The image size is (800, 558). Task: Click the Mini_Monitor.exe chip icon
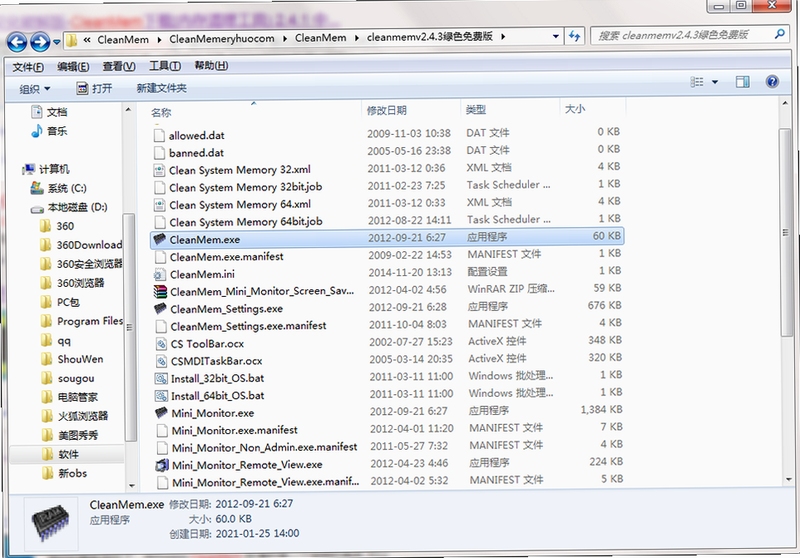pos(161,413)
